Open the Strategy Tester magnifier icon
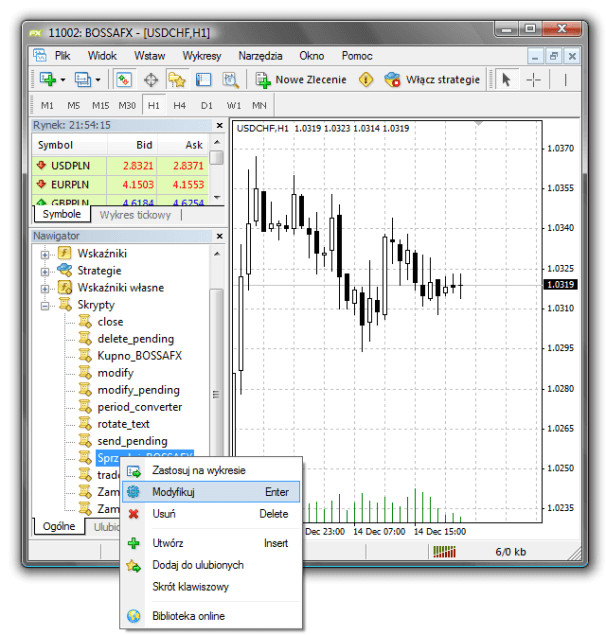 click(x=230, y=79)
